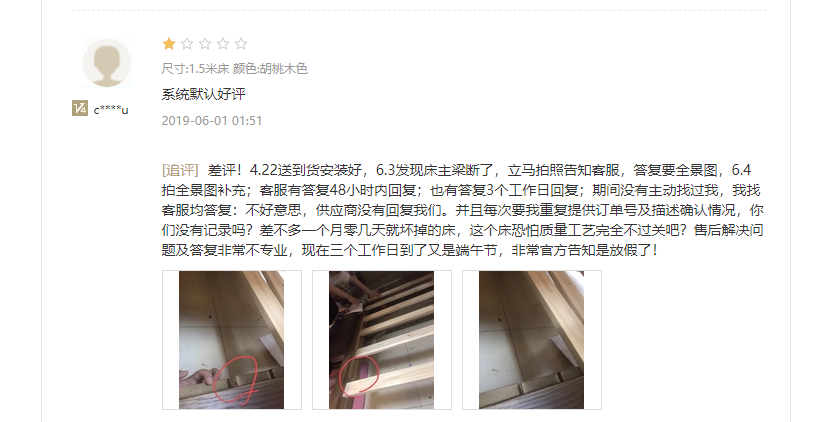Click review line starting with 拍全景图补充
The height and width of the screenshot is (422, 813).
(461, 190)
